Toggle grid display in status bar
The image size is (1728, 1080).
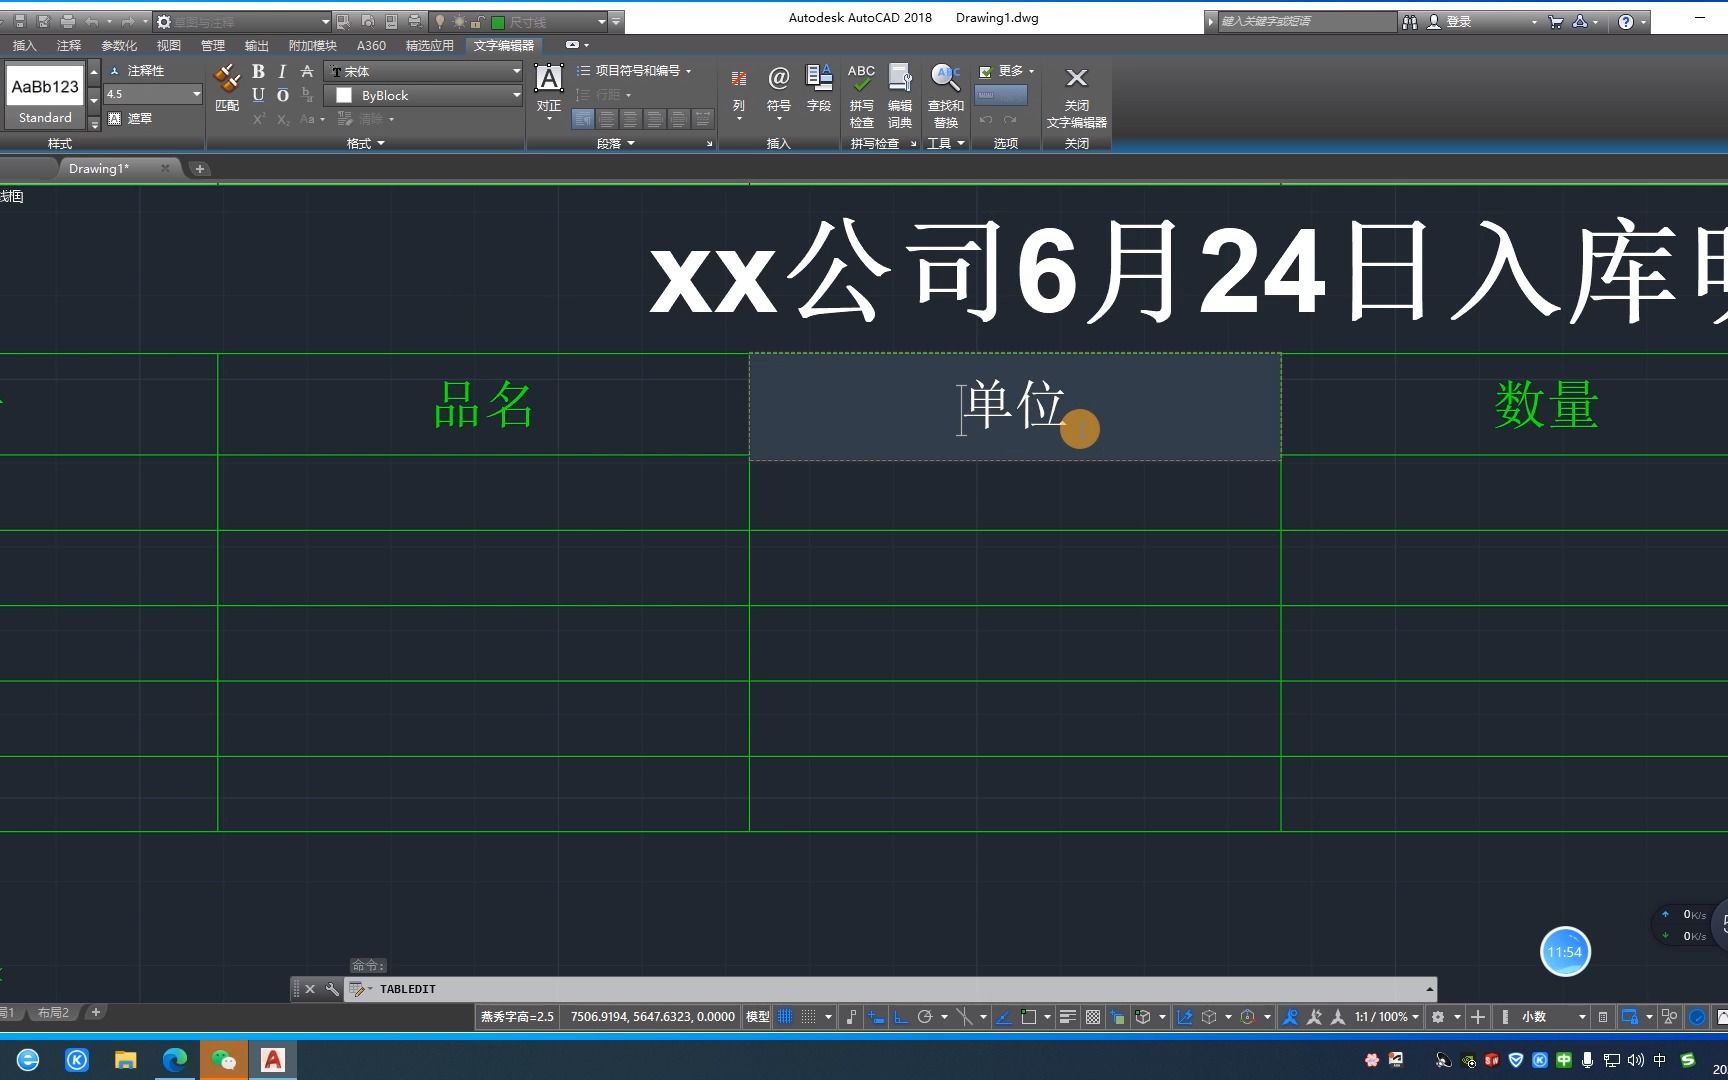click(x=785, y=1017)
